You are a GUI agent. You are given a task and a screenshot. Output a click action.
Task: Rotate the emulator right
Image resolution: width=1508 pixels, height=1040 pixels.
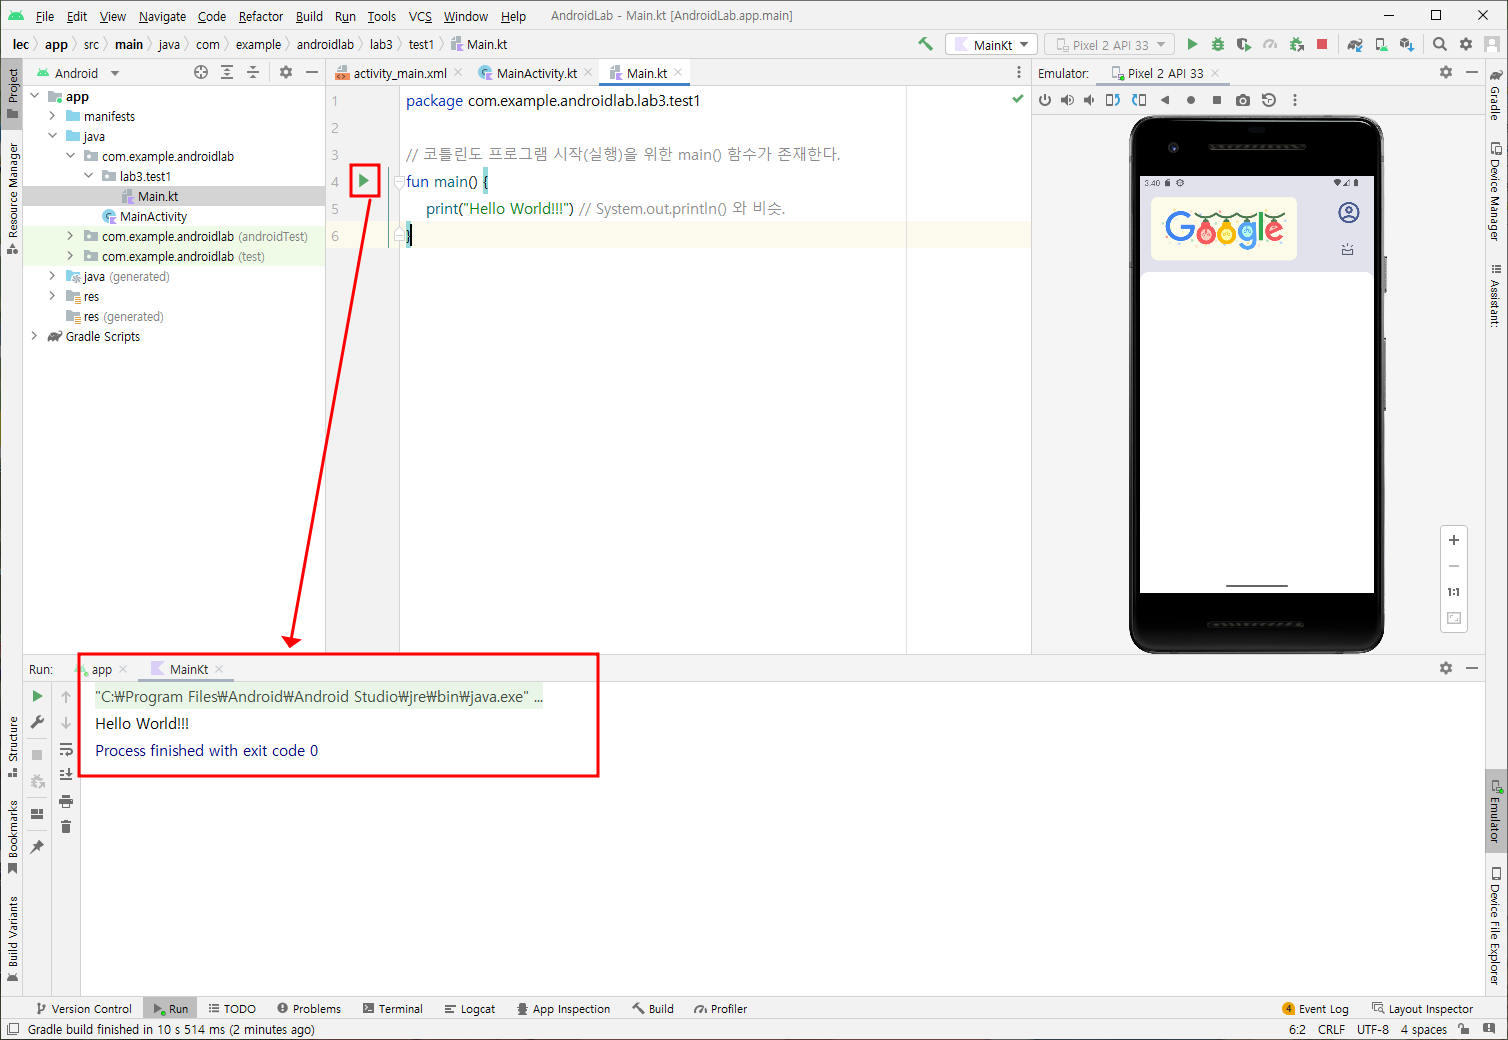[1139, 100]
